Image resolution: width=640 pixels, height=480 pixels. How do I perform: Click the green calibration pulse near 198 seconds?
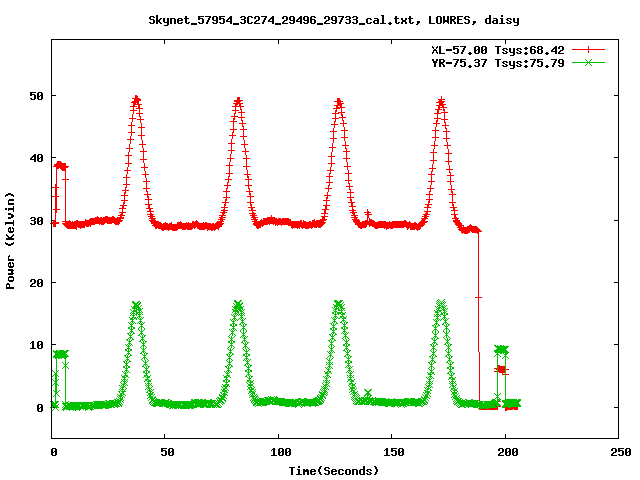tap(502, 349)
